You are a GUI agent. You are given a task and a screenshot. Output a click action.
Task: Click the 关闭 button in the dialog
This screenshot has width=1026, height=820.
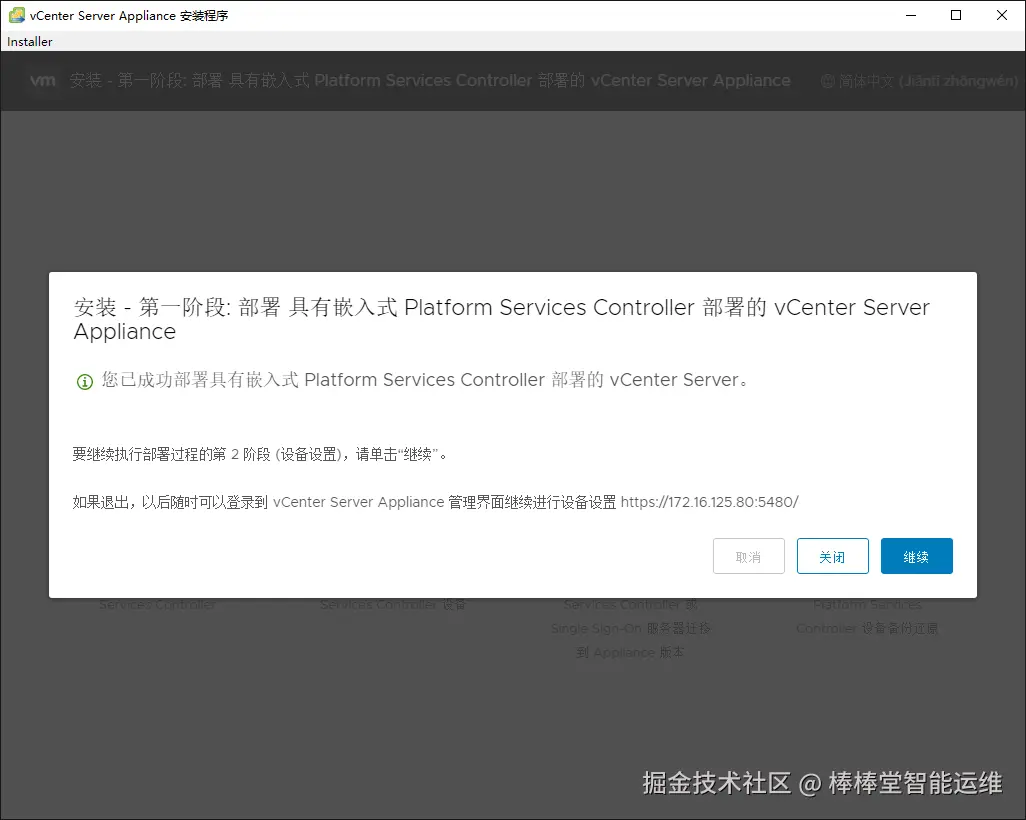click(x=832, y=556)
